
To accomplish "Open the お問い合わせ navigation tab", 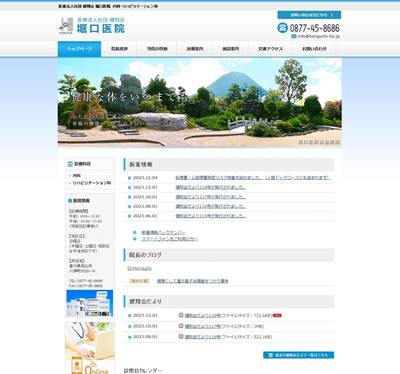I will [314, 49].
